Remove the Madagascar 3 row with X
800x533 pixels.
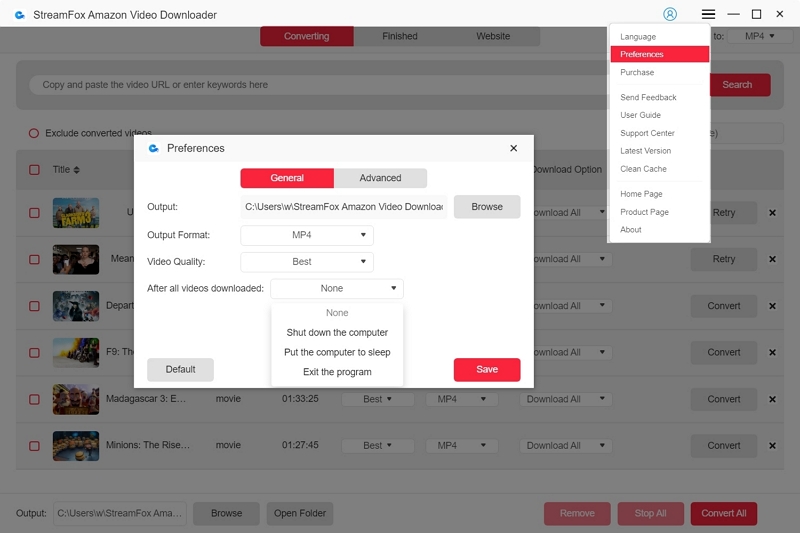pos(772,399)
